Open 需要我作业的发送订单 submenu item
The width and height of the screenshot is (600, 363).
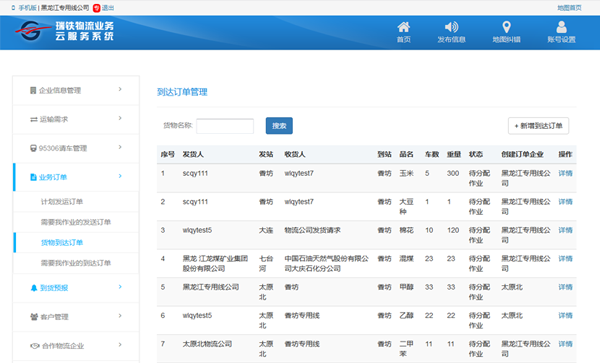click(76, 222)
